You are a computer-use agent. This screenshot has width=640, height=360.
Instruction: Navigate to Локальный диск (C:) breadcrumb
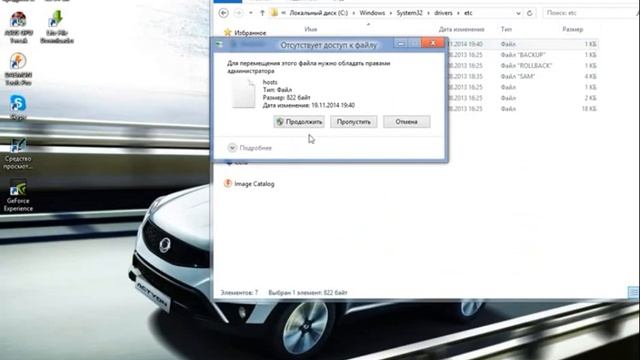[318, 13]
